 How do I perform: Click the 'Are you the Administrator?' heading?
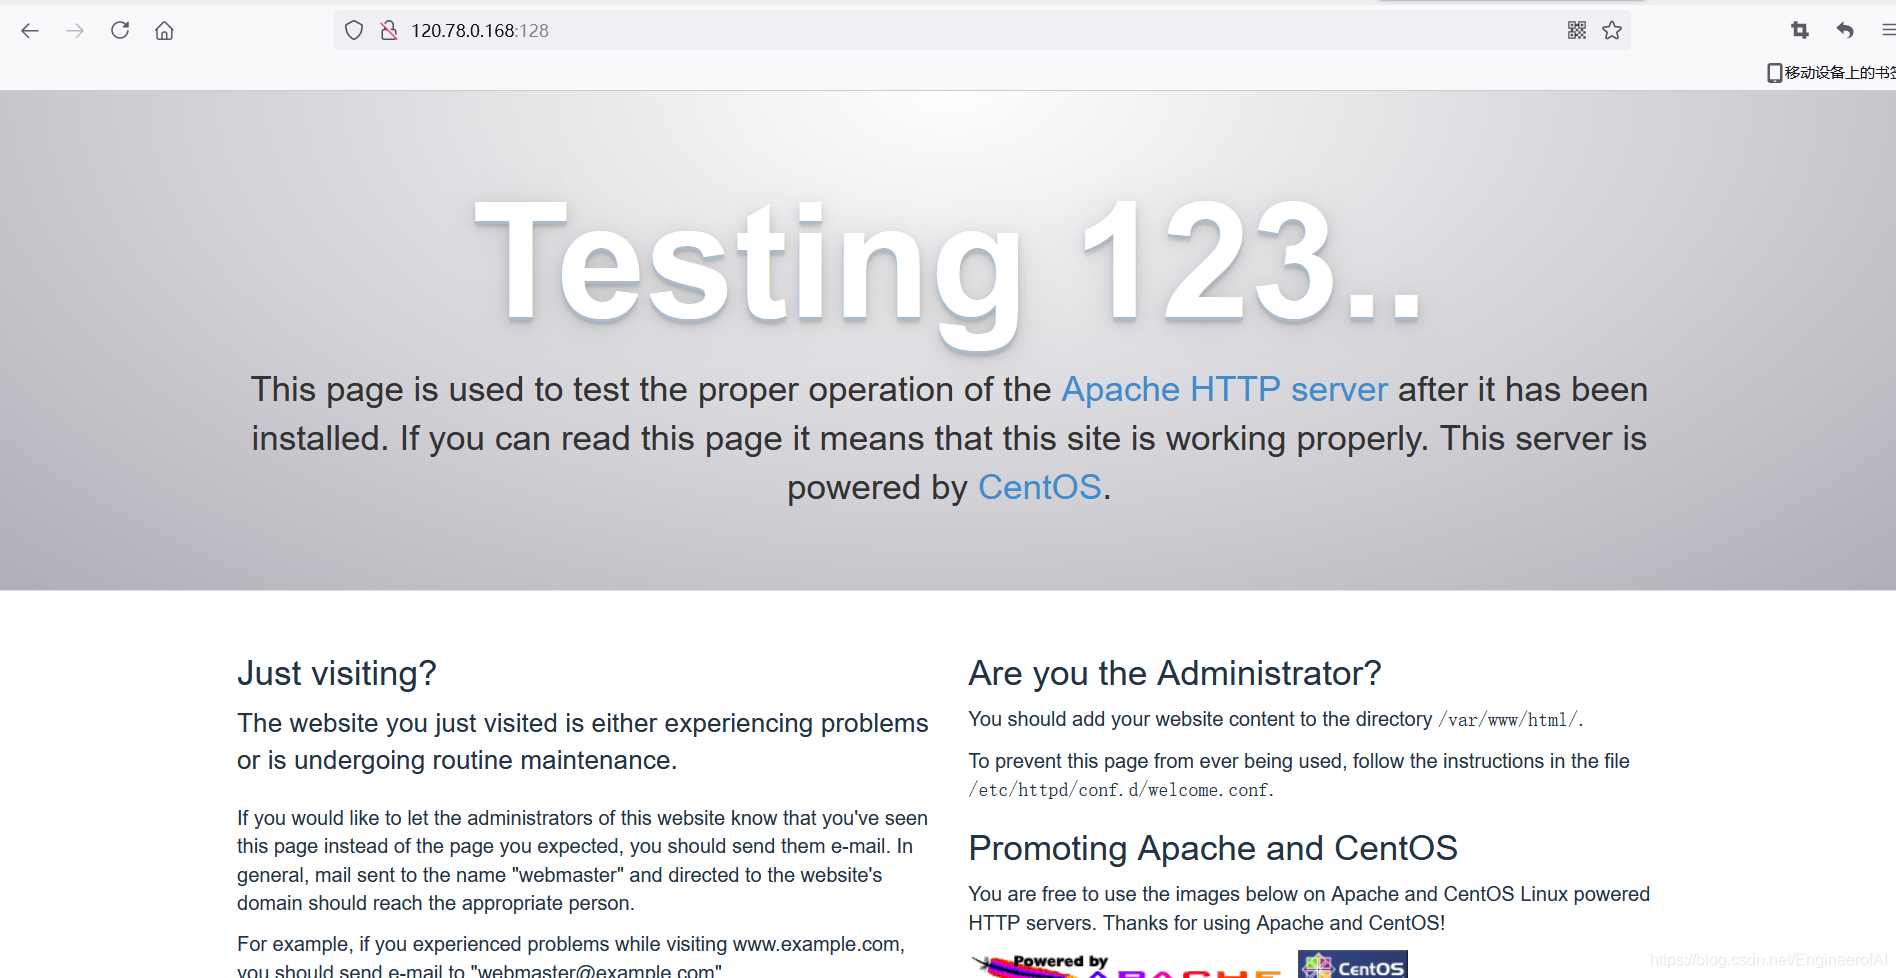pyautogui.click(x=1175, y=673)
